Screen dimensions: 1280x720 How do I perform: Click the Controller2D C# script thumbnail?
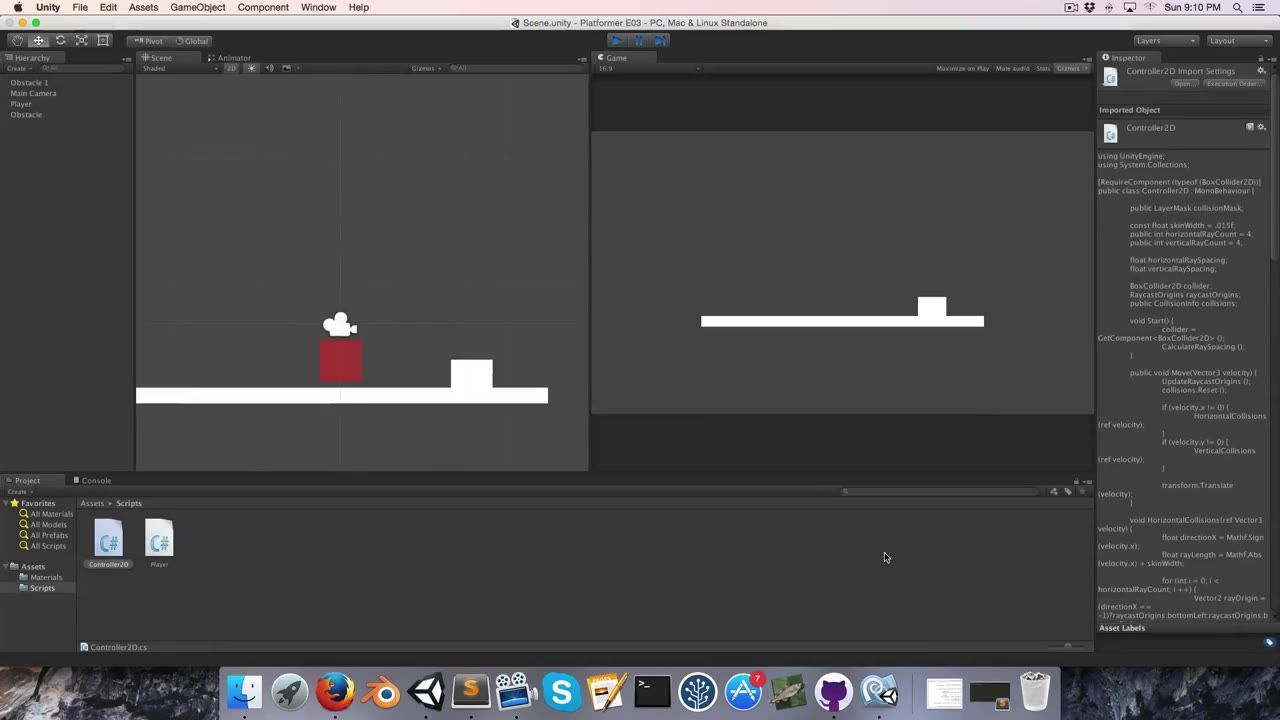tap(108, 538)
